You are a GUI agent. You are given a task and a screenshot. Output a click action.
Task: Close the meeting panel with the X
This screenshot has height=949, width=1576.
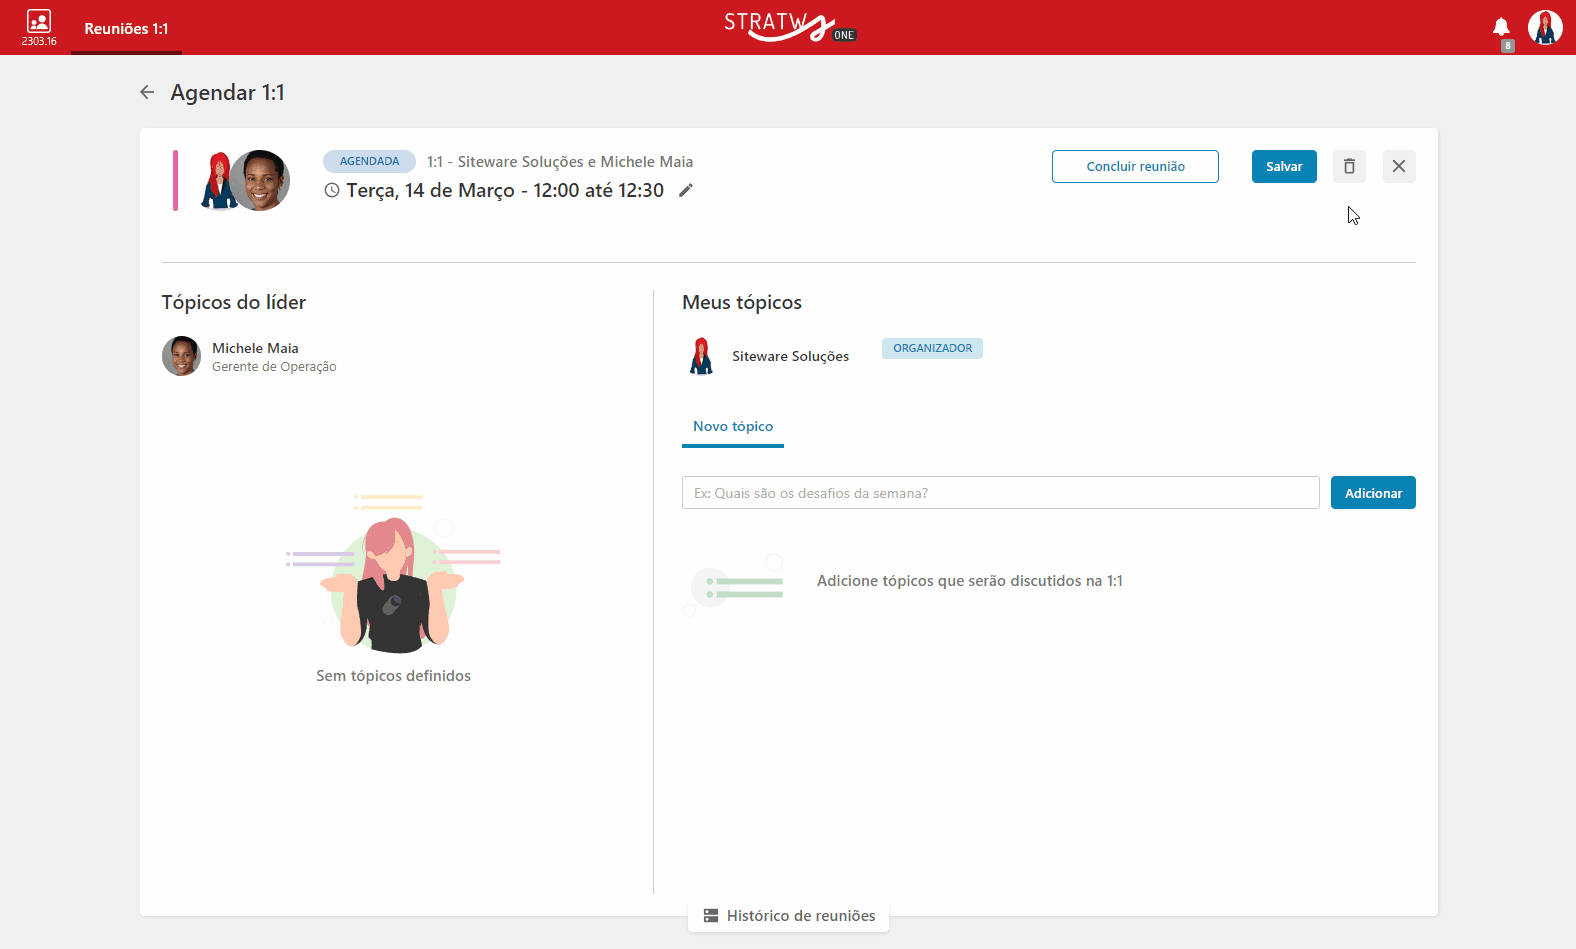point(1399,166)
